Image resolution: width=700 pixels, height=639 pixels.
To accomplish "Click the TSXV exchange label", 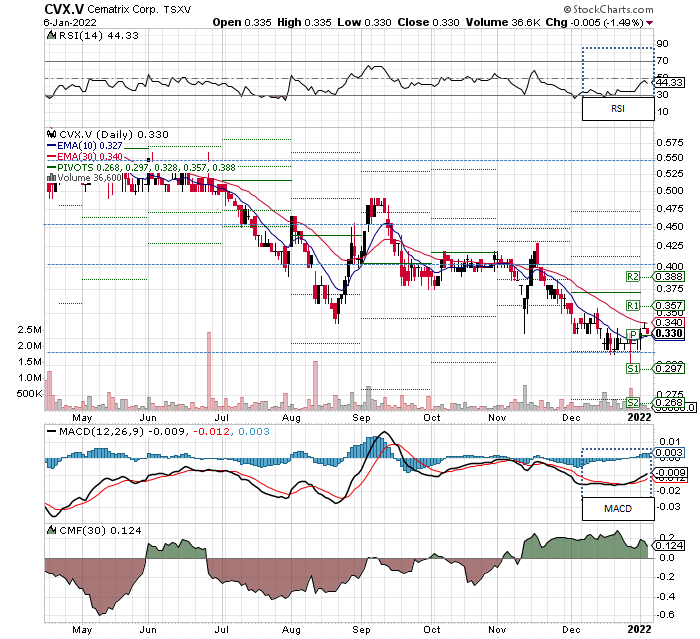I will [x=177, y=10].
